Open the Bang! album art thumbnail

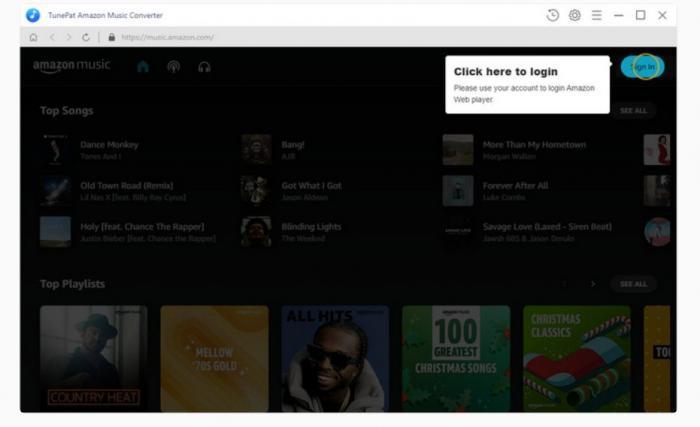point(256,150)
